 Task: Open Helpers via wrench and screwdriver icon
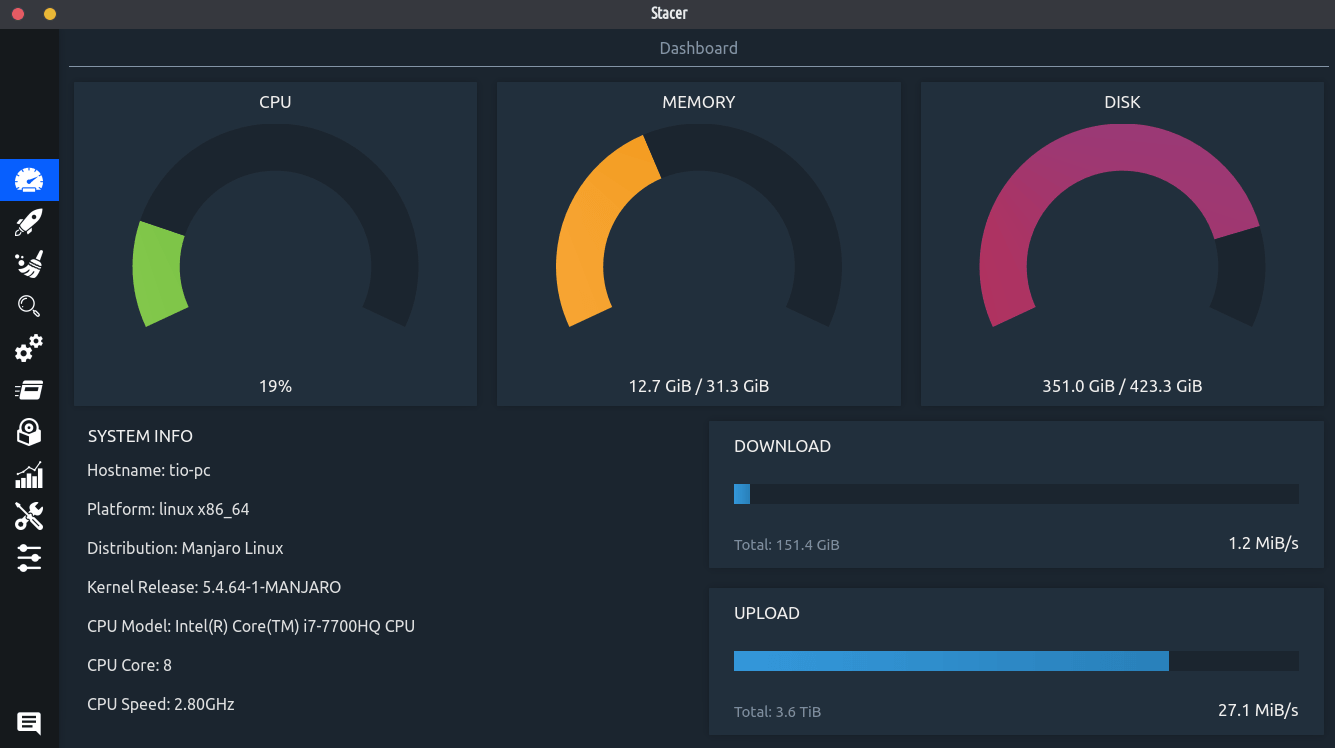[29, 516]
